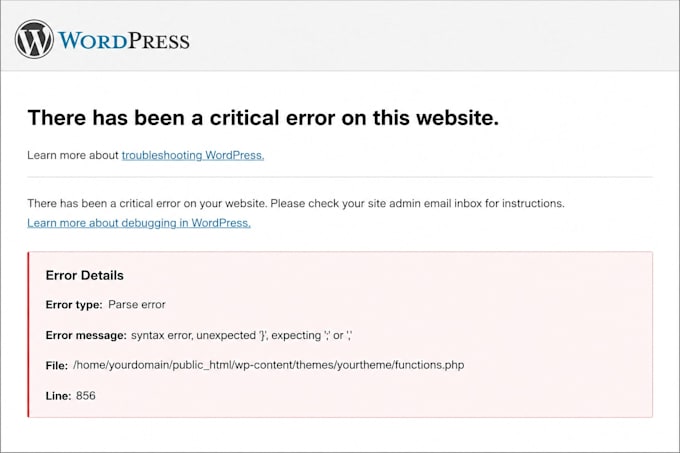Click the site admin email instructions paragraph
Image resolution: width=680 pixels, height=453 pixels.
pos(296,203)
